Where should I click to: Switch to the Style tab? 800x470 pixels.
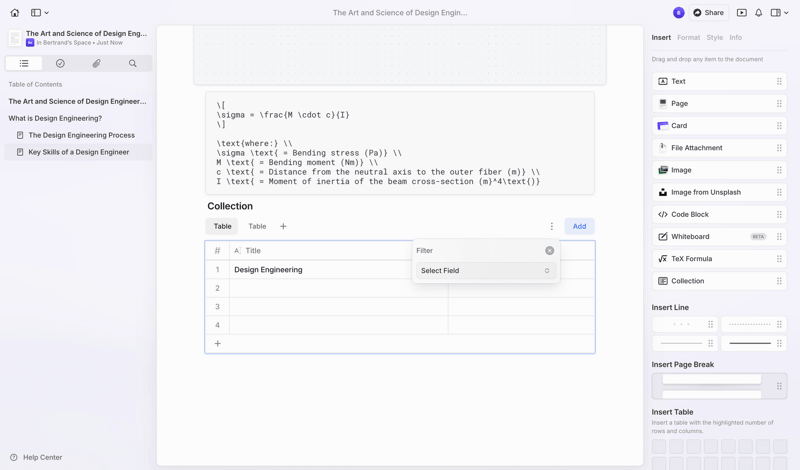point(714,38)
